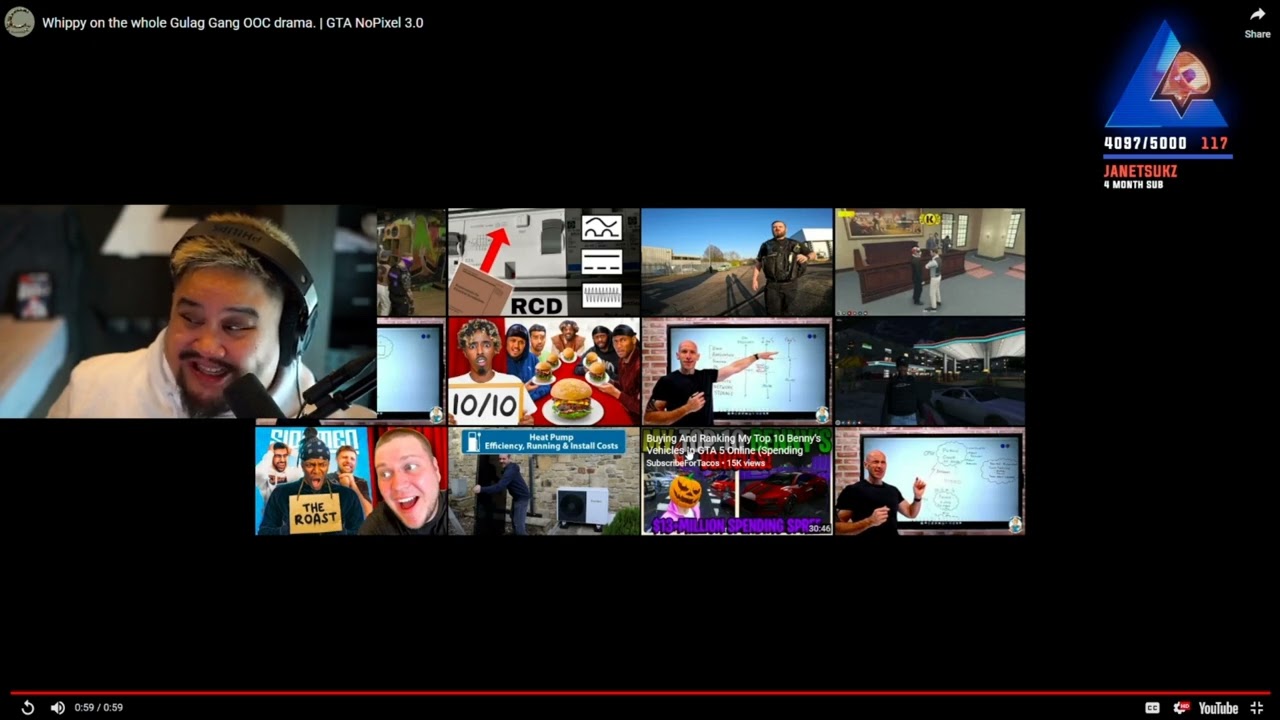
Task: Open the video on YouTube via logo
Action: (x=1218, y=708)
